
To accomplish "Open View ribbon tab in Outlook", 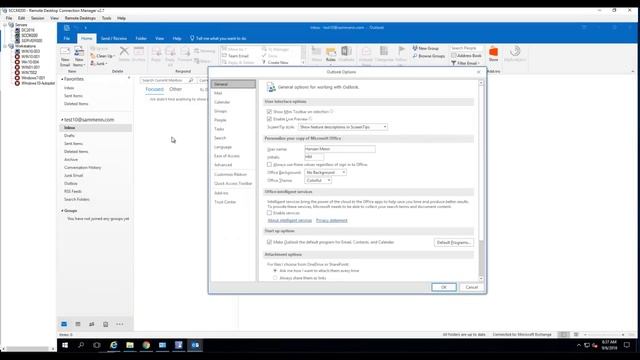I will coord(160,38).
